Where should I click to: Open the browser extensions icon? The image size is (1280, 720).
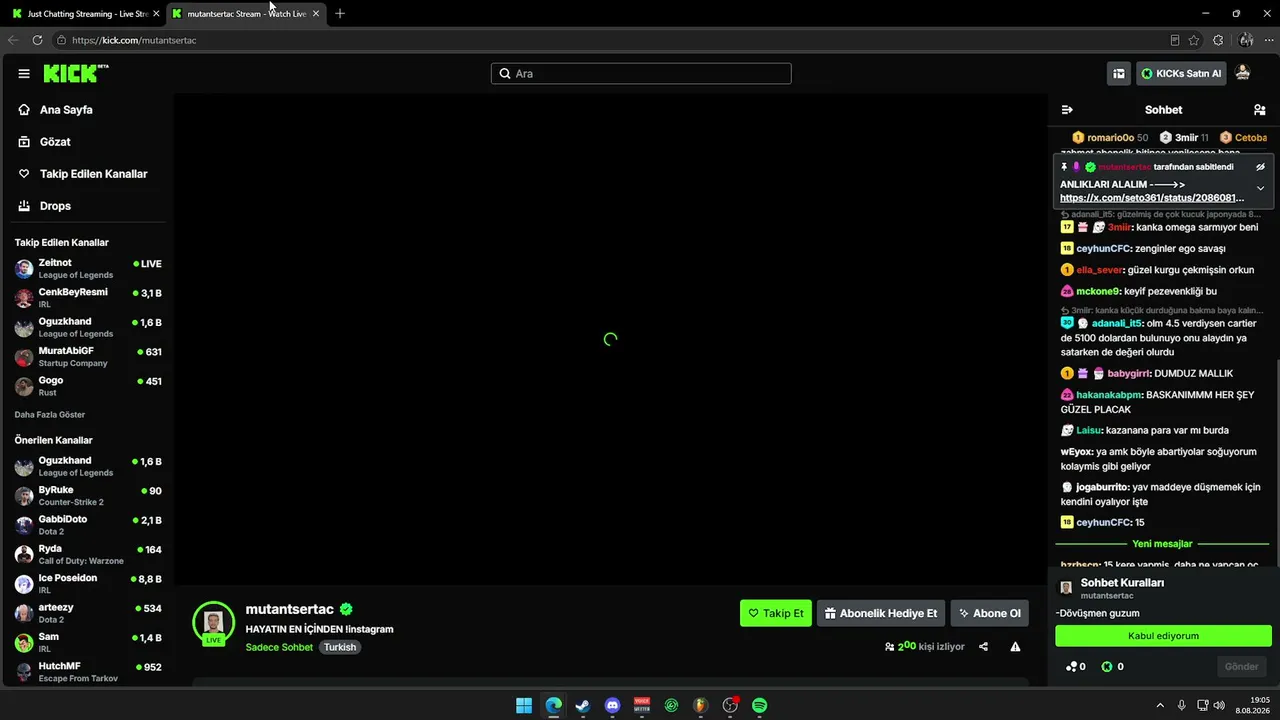coord(1218,40)
